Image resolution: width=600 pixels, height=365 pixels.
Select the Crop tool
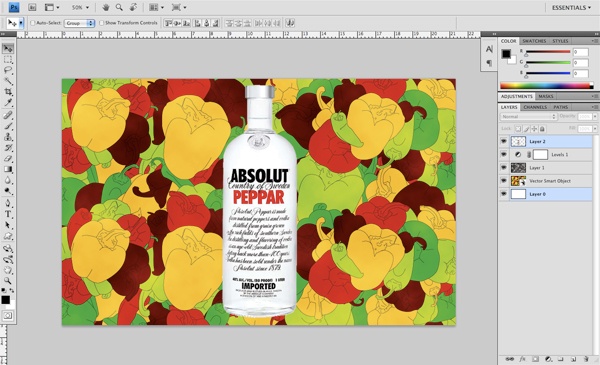click(x=8, y=92)
